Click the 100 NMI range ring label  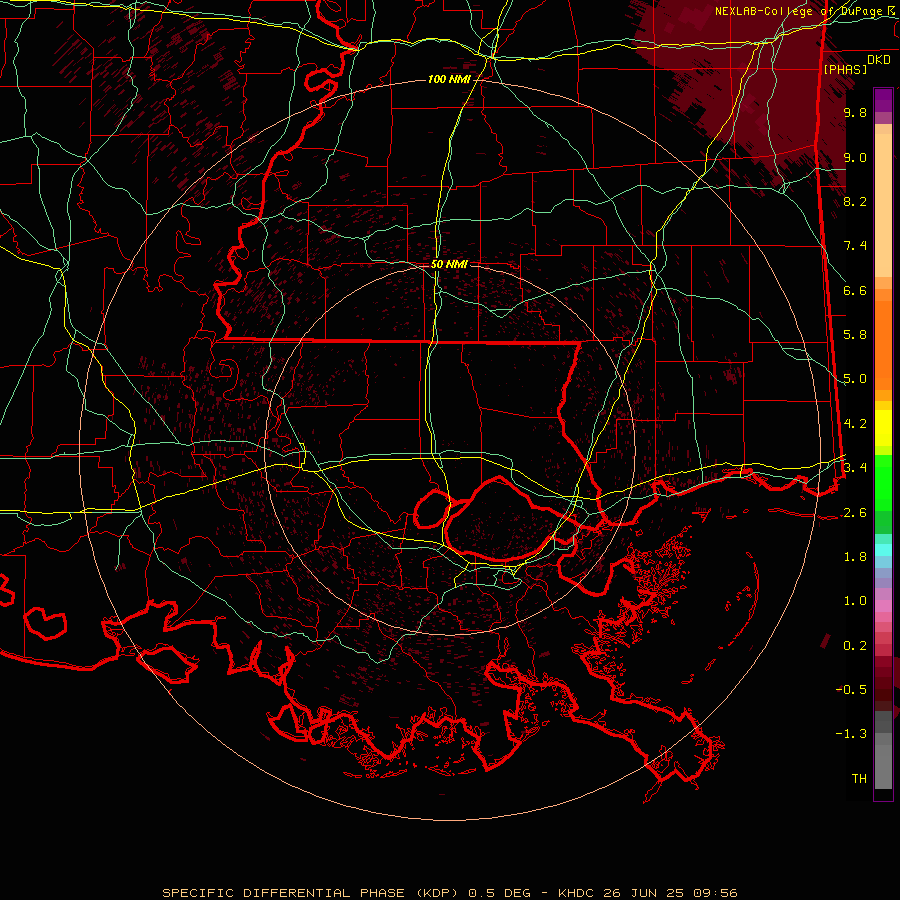449,79
